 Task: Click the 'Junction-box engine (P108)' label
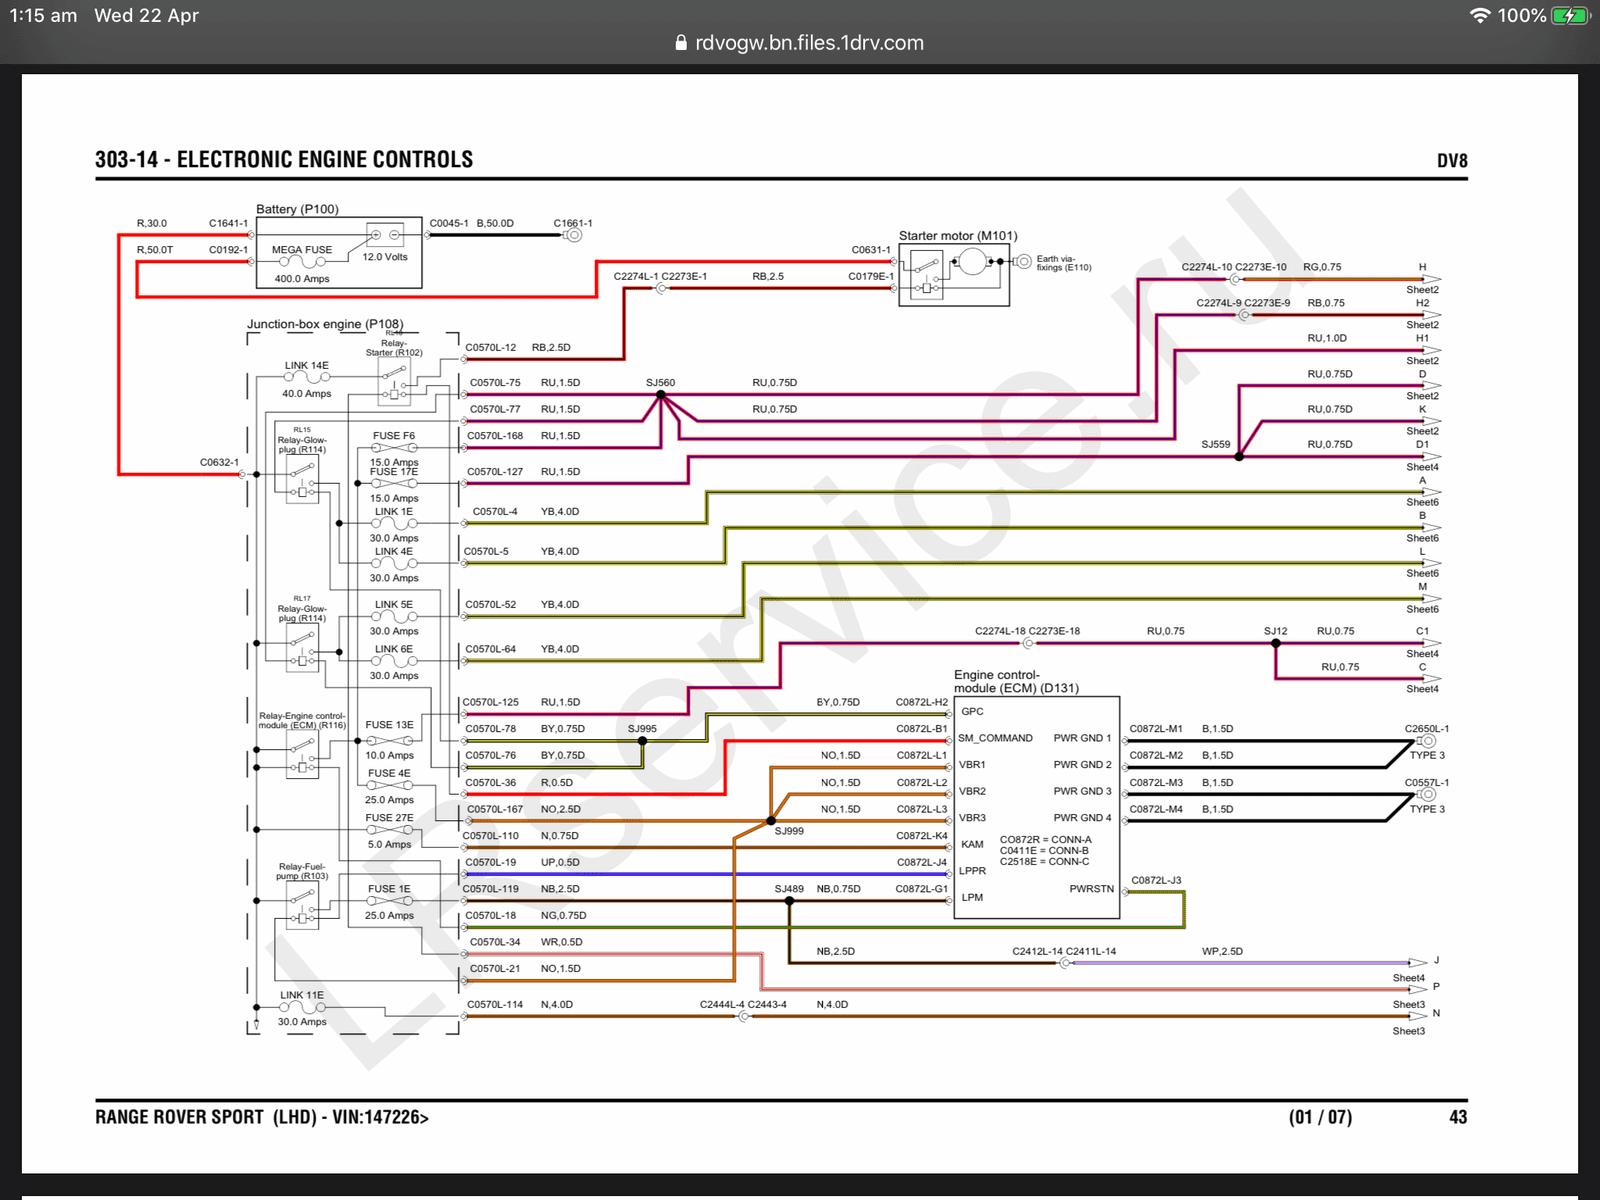325,324
